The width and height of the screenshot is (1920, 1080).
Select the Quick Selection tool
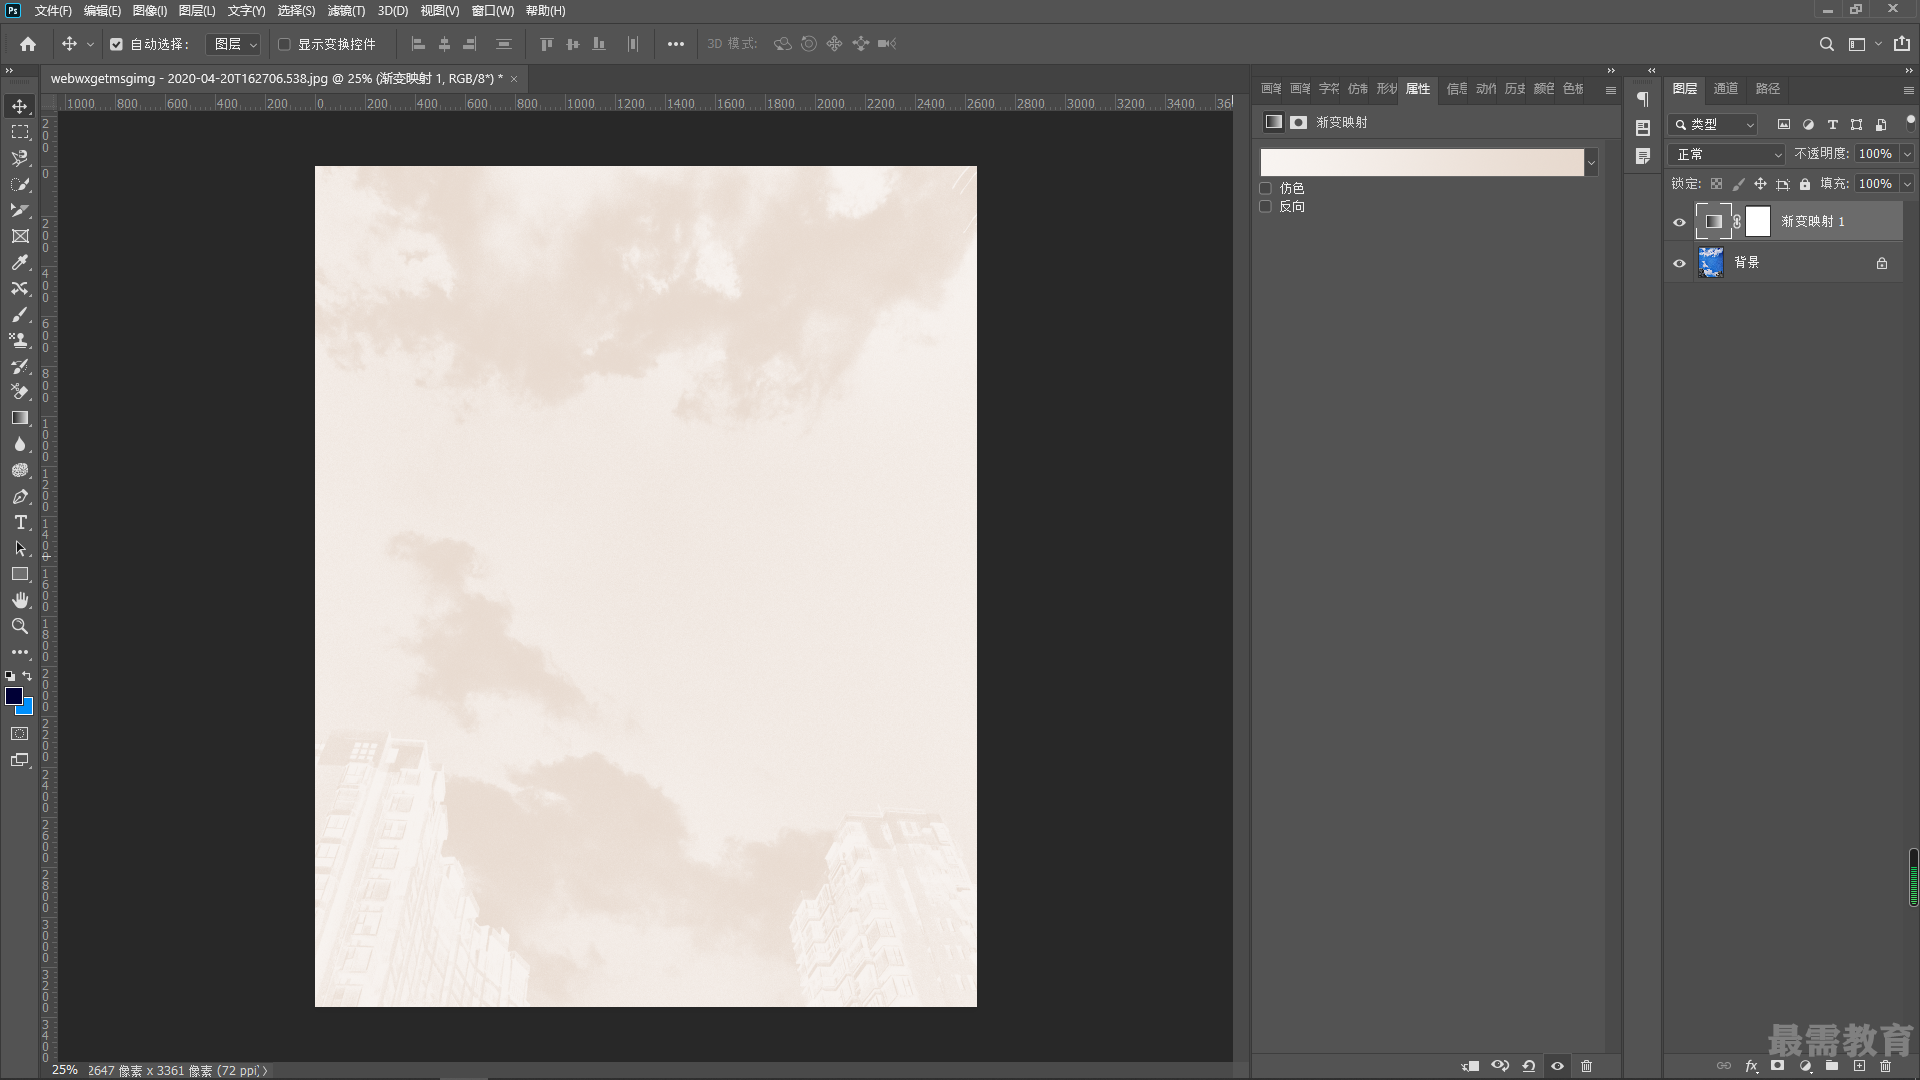(x=20, y=184)
